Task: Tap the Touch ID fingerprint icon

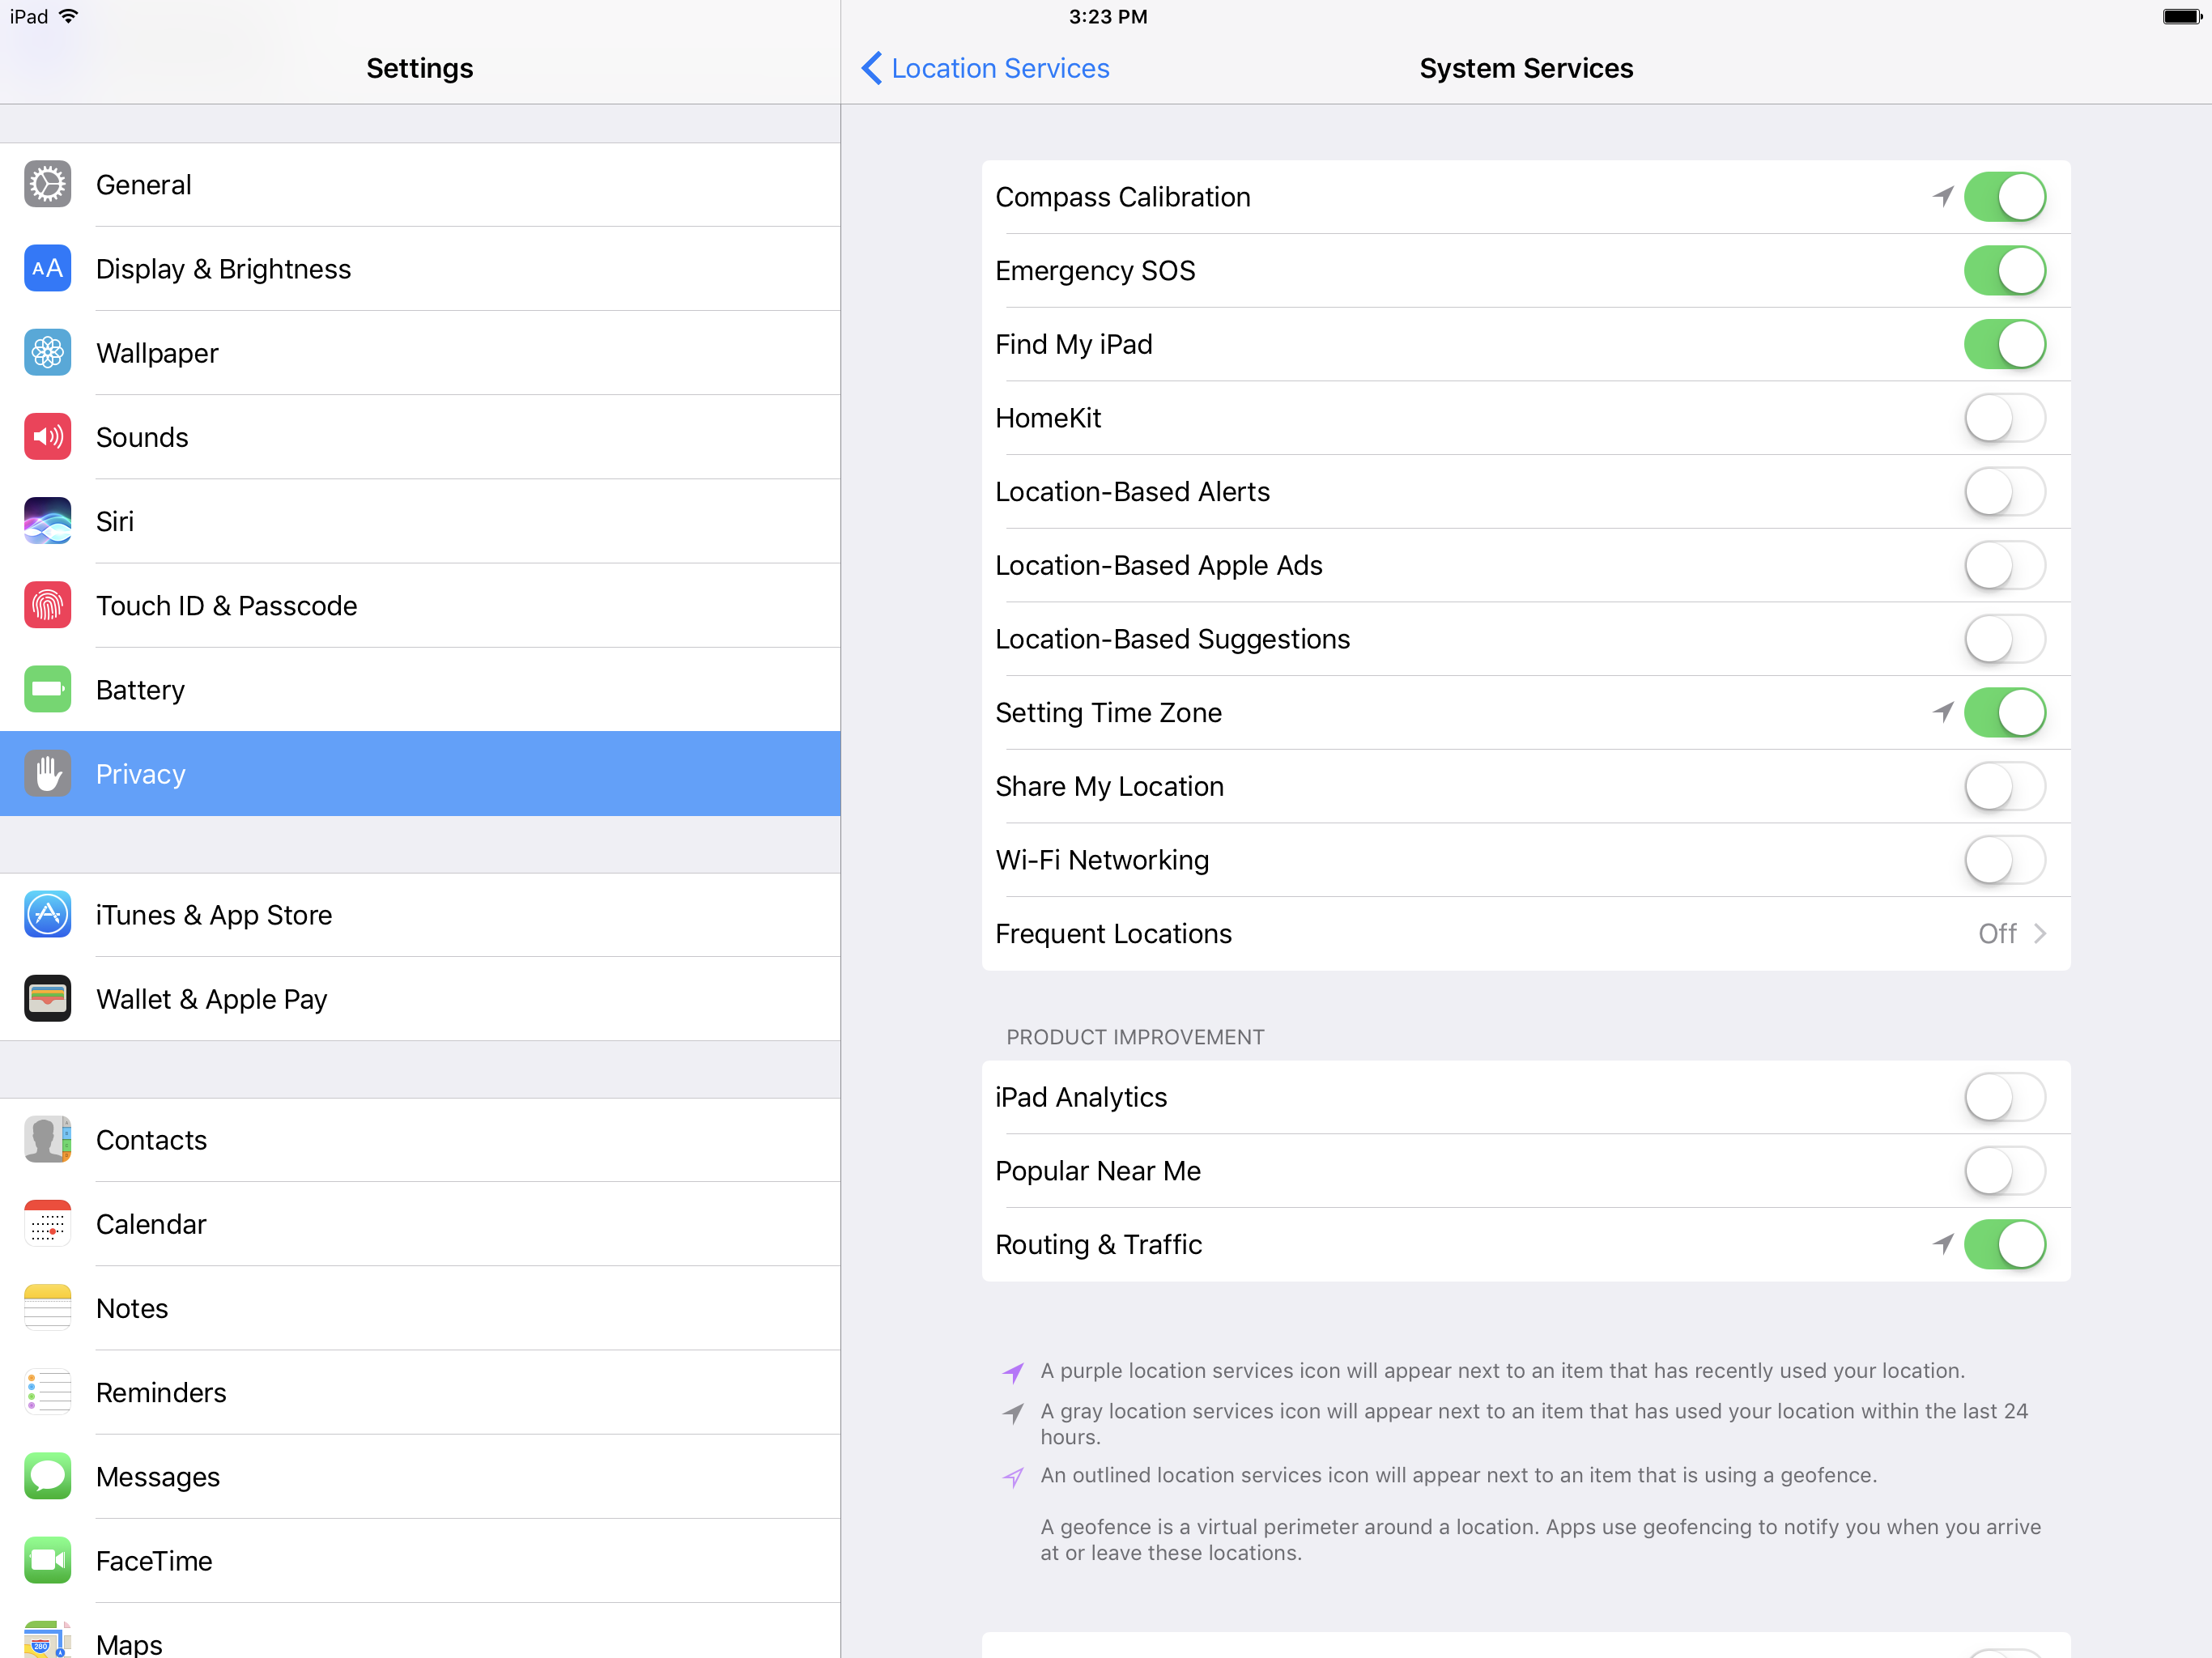Action: [47, 605]
